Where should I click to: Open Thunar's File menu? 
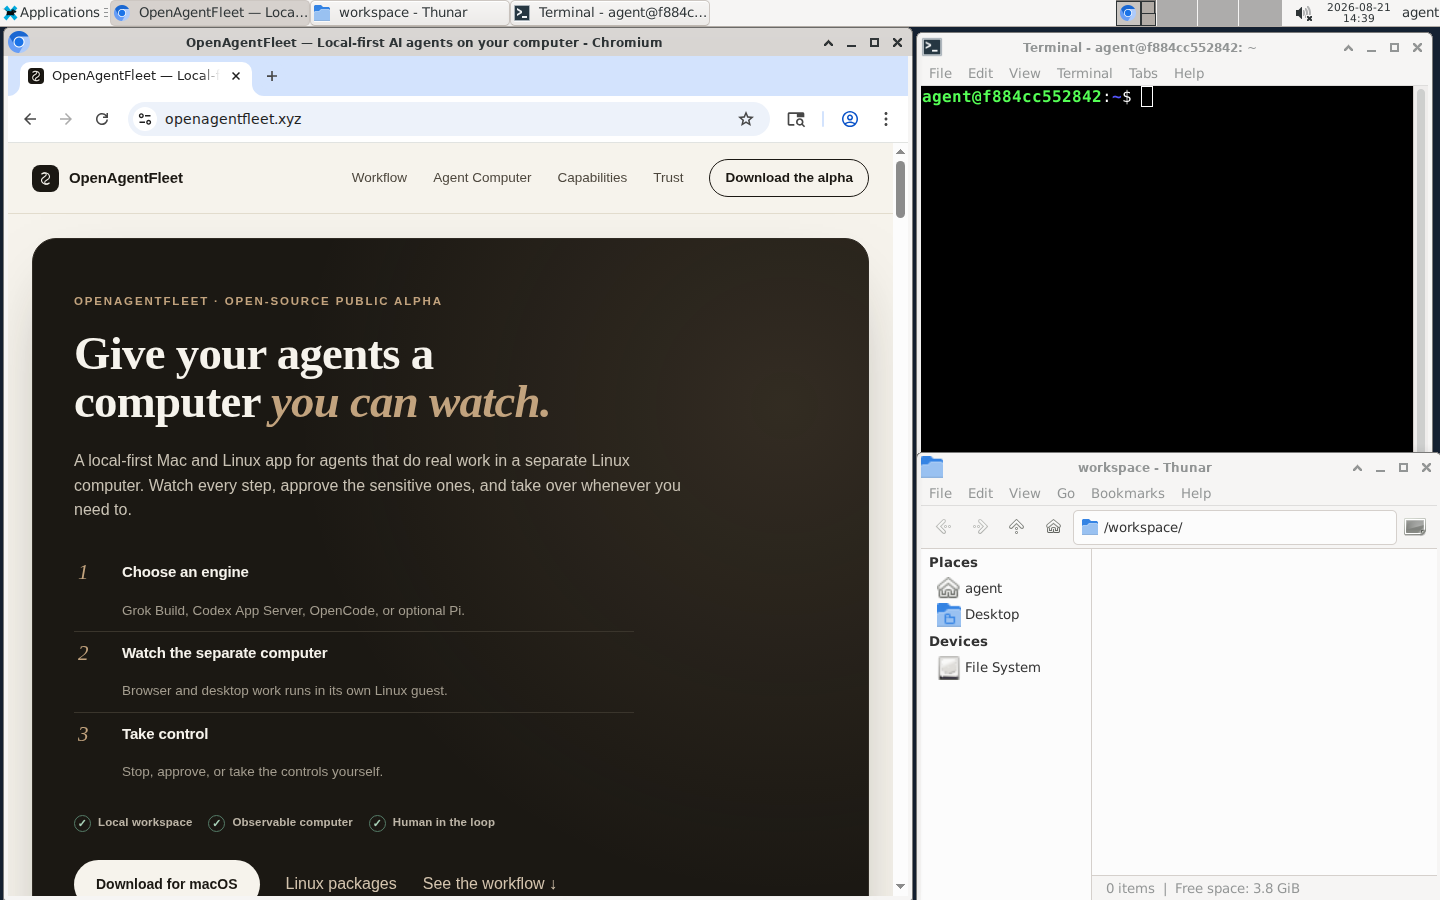point(940,493)
